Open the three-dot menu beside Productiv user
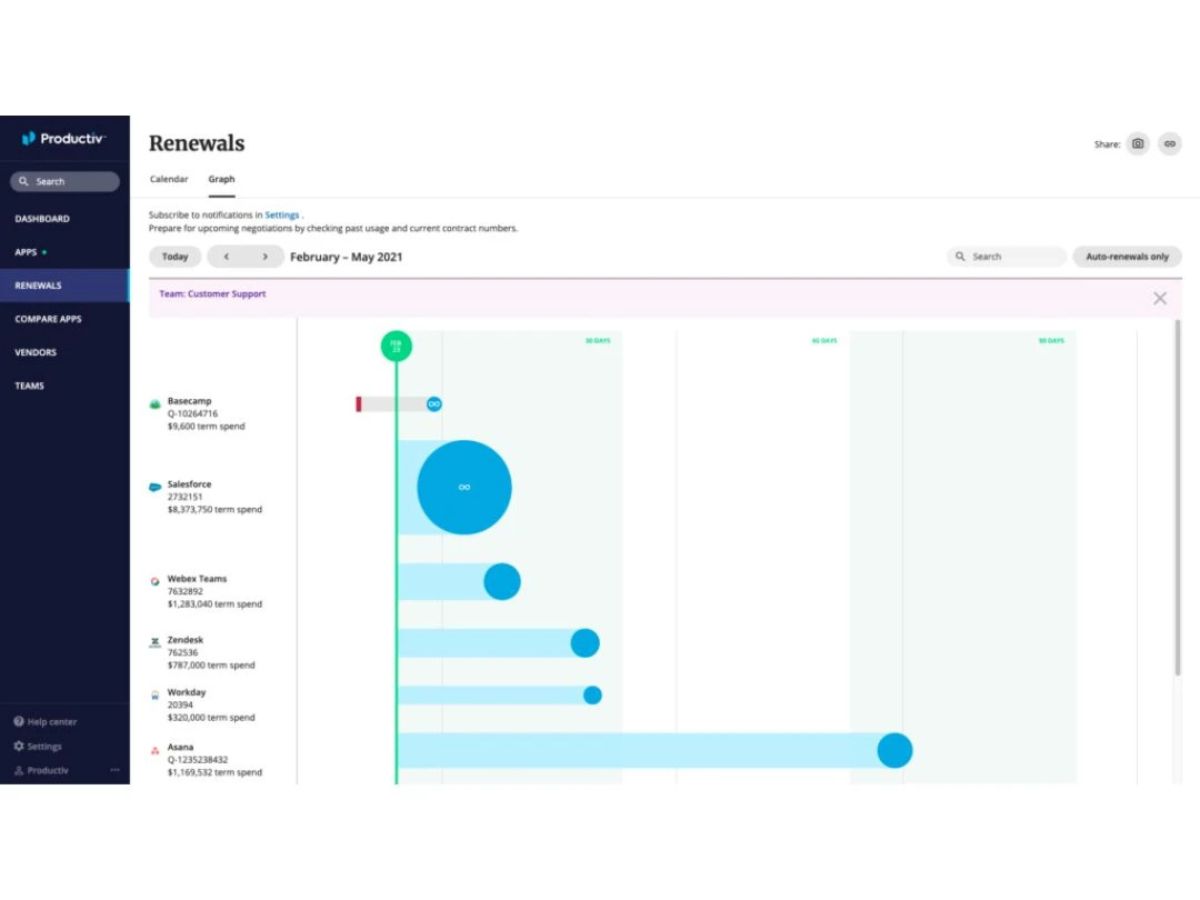The image size is (1200, 900). (115, 770)
